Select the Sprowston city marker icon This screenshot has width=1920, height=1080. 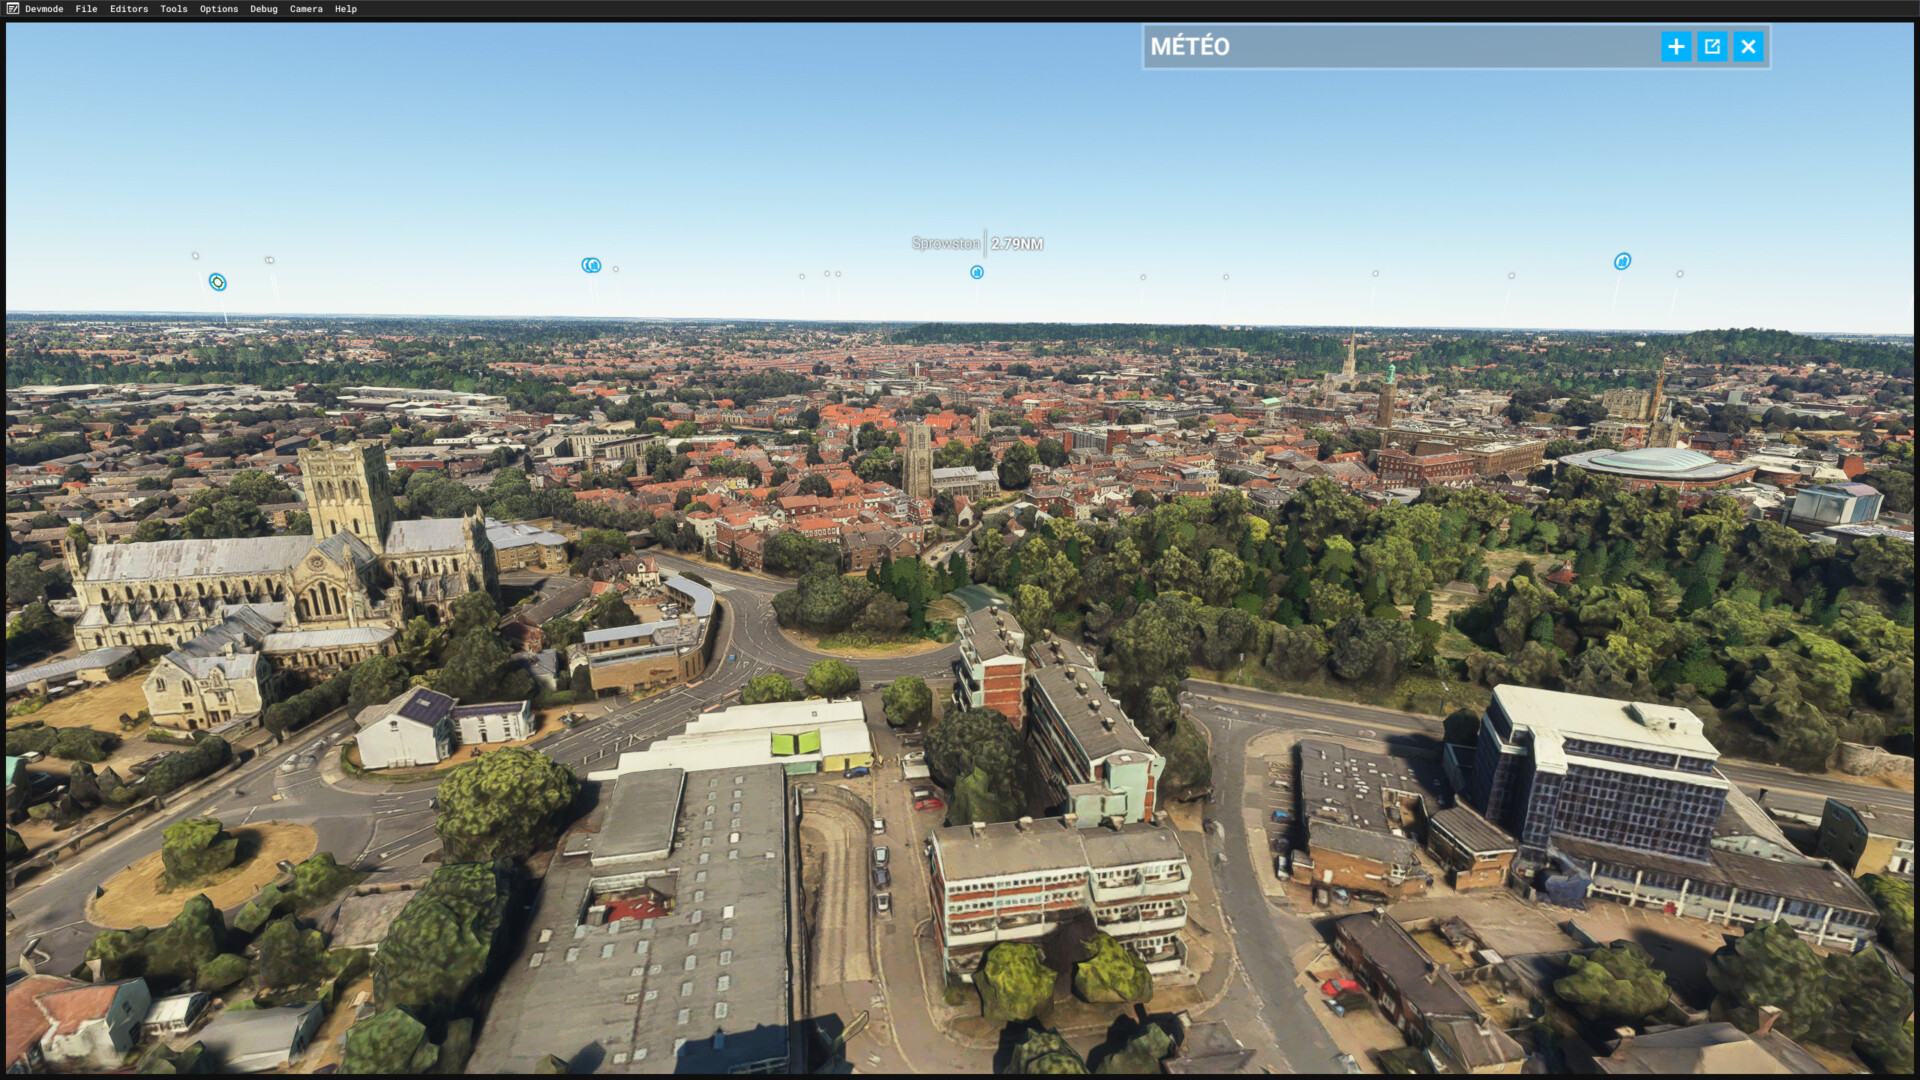(x=977, y=272)
